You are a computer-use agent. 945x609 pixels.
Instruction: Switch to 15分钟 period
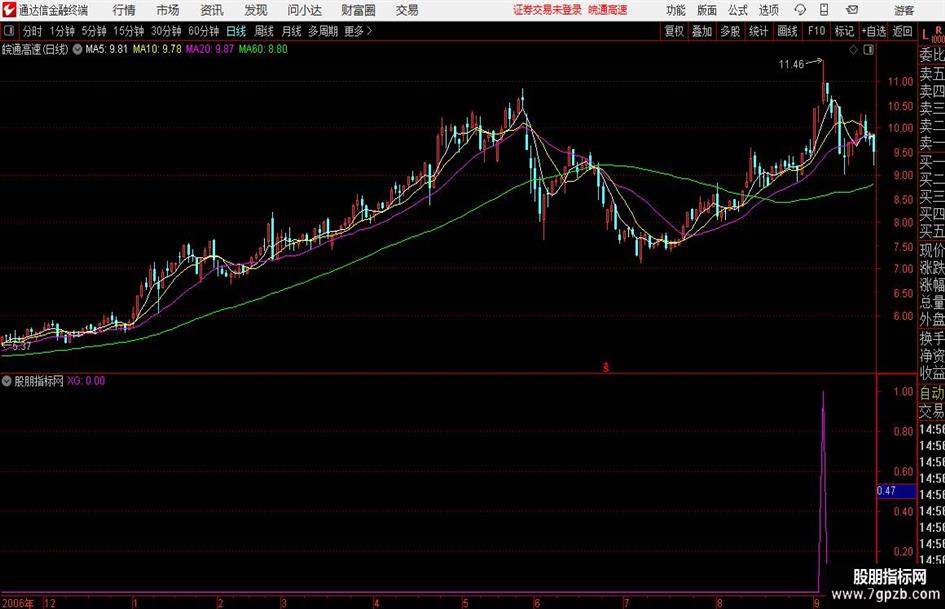tap(129, 31)
